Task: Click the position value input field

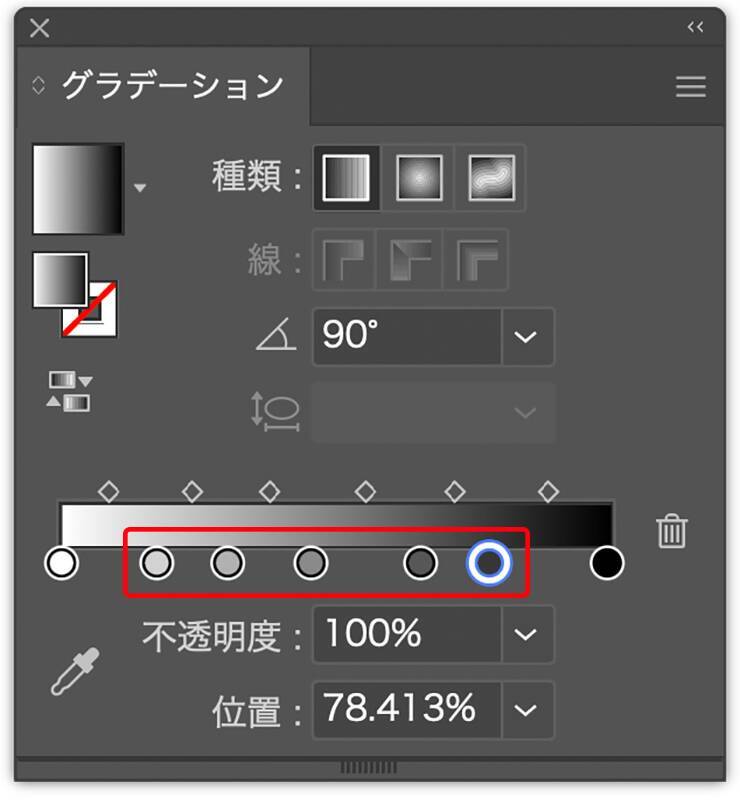Action: tap(406, 710)
